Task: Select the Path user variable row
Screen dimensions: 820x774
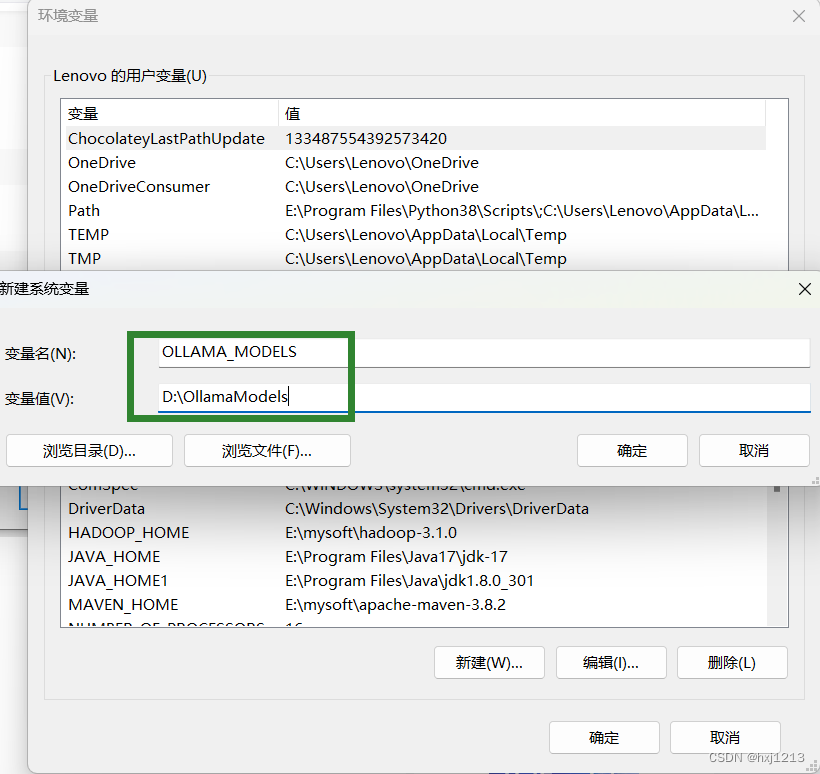Action: 416,211
